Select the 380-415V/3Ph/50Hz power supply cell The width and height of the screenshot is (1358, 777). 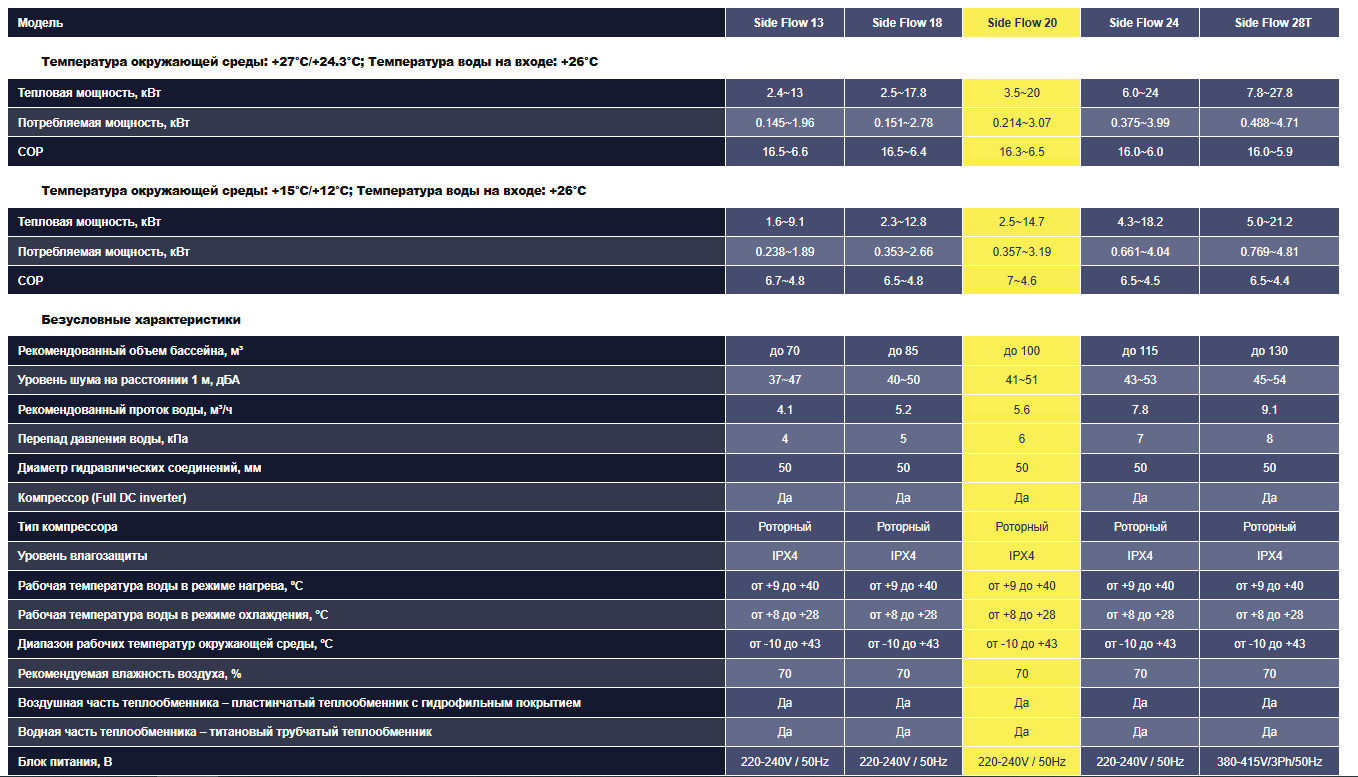(1269, 762)
